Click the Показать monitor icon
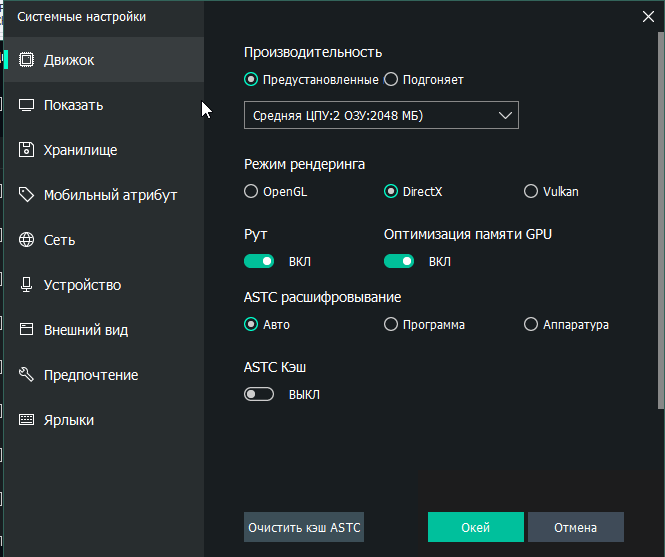Image resolution: width=665 pixels, height=557 pixels. click(27, 105)
